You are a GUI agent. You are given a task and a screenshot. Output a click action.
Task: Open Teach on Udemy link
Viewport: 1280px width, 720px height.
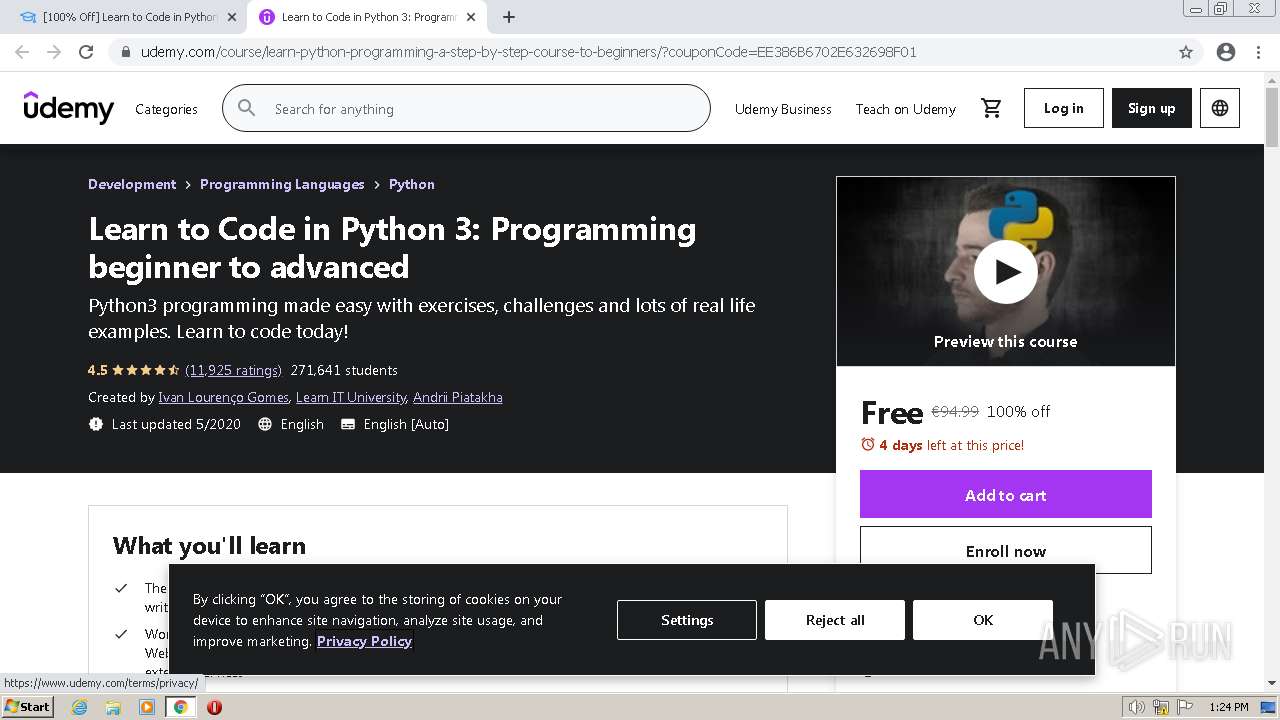pos(906,109)
